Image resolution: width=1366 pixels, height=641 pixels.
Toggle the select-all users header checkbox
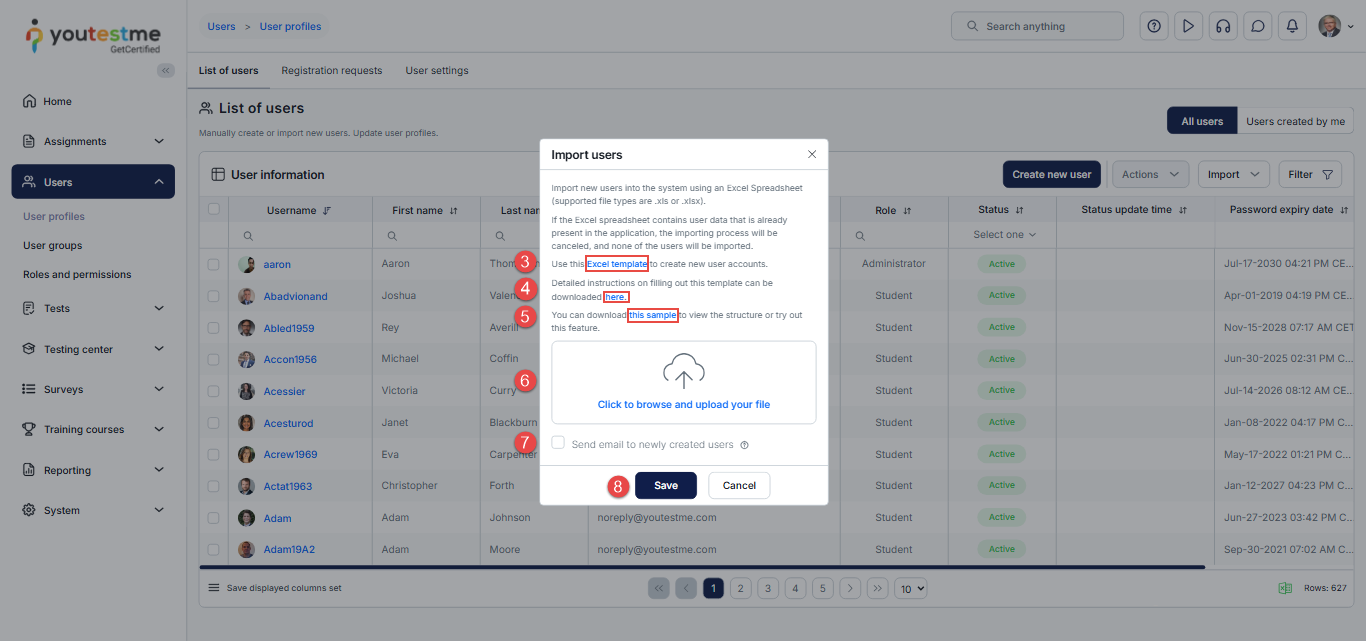213,209
